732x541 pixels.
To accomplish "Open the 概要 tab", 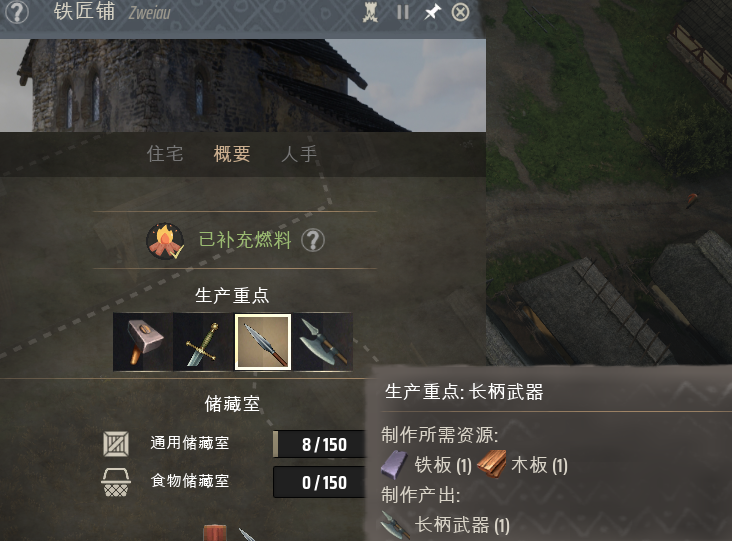I will pyautogui.click(x=232, y=154).
